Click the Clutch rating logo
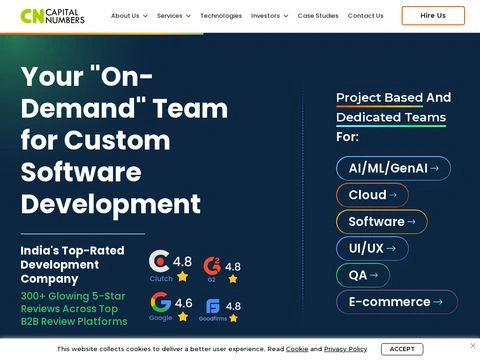This screenshot has width=480, height=360. pyautogui.click(x=161, y=266)
